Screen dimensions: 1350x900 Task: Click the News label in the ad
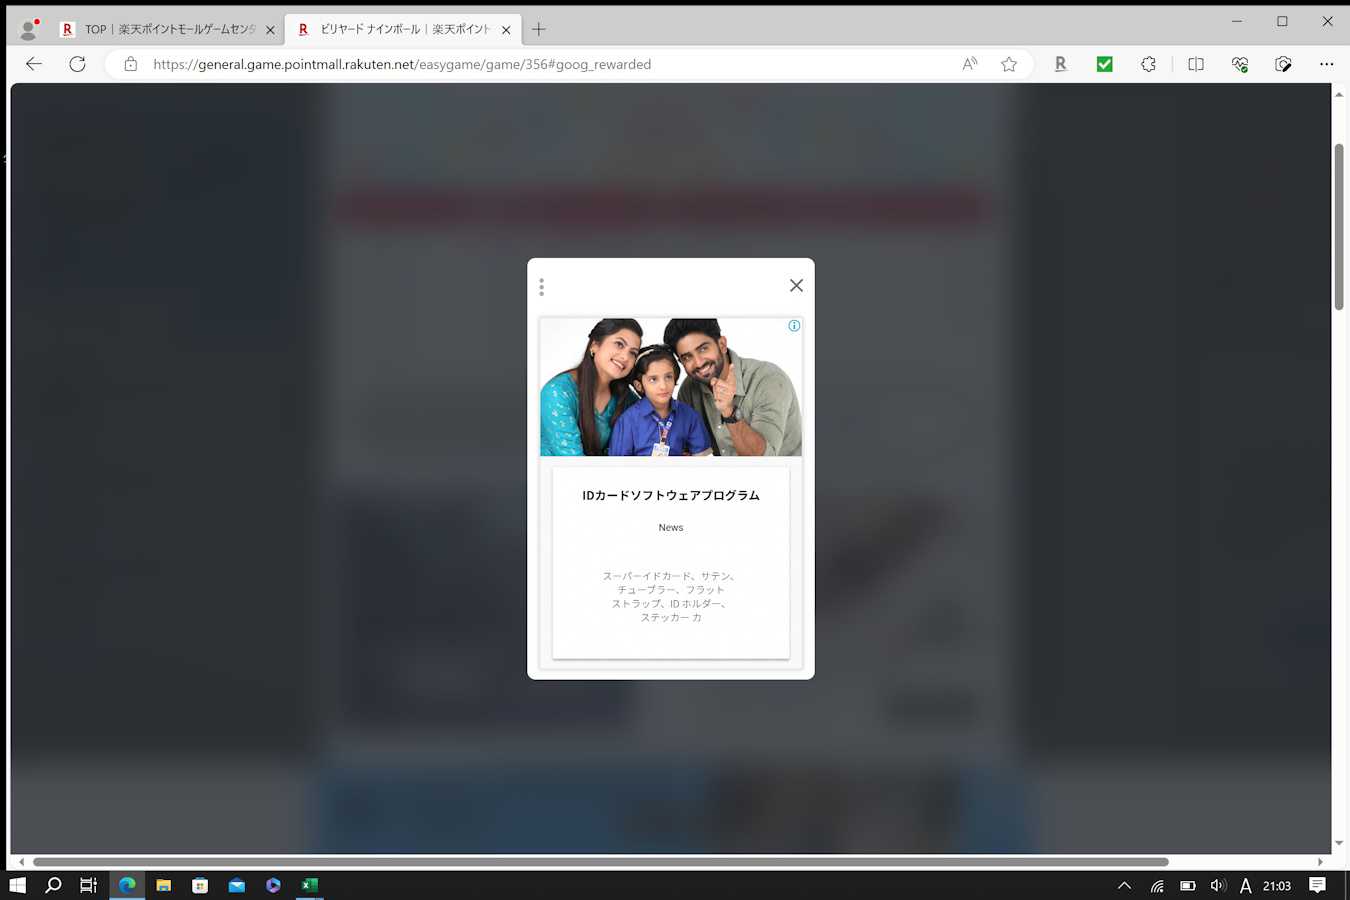[671, 527]
